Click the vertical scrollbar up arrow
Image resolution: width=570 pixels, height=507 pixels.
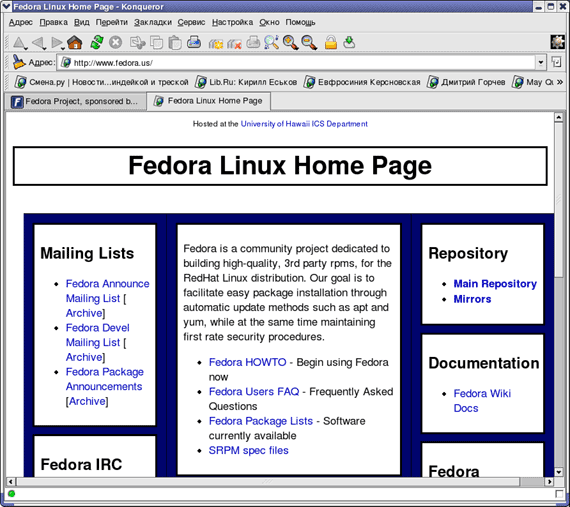[559, 117]
